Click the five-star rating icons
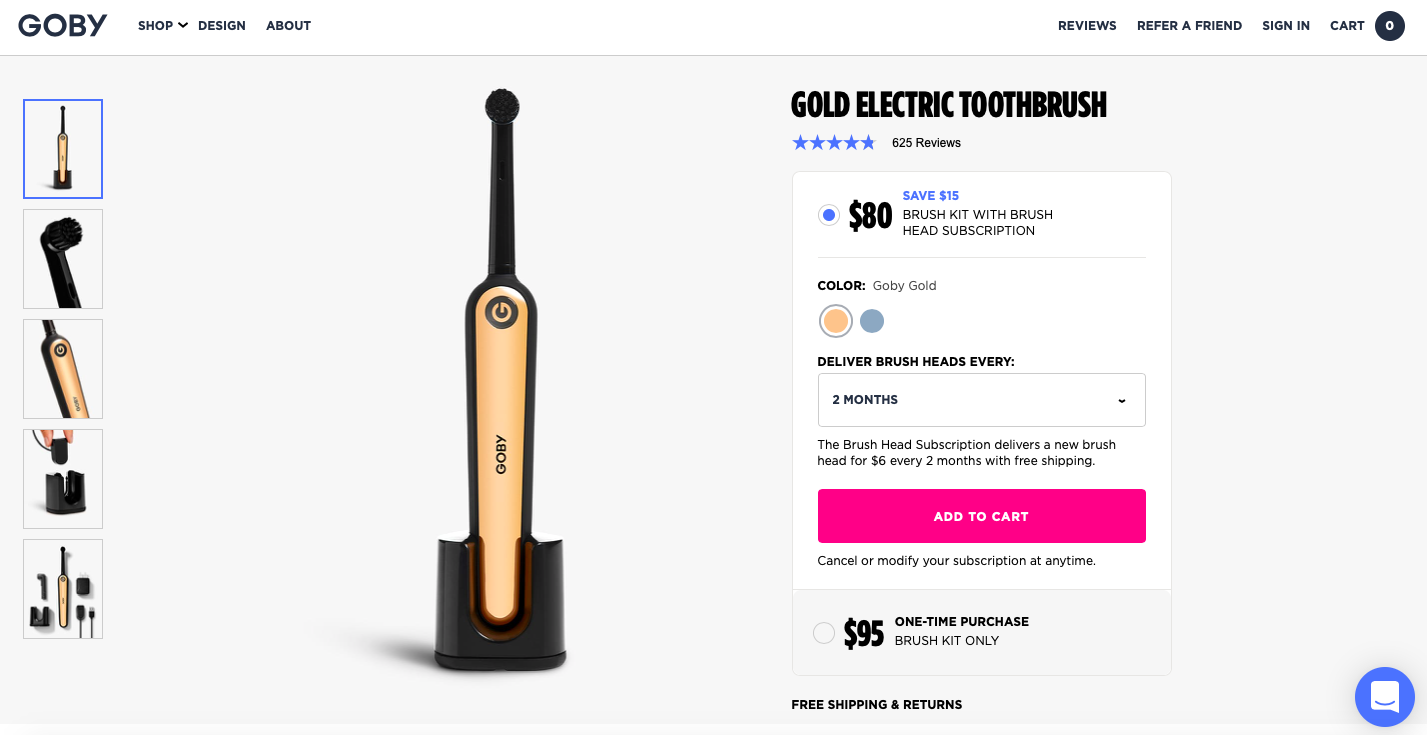 pyautogui.click(x=834, y=143)
